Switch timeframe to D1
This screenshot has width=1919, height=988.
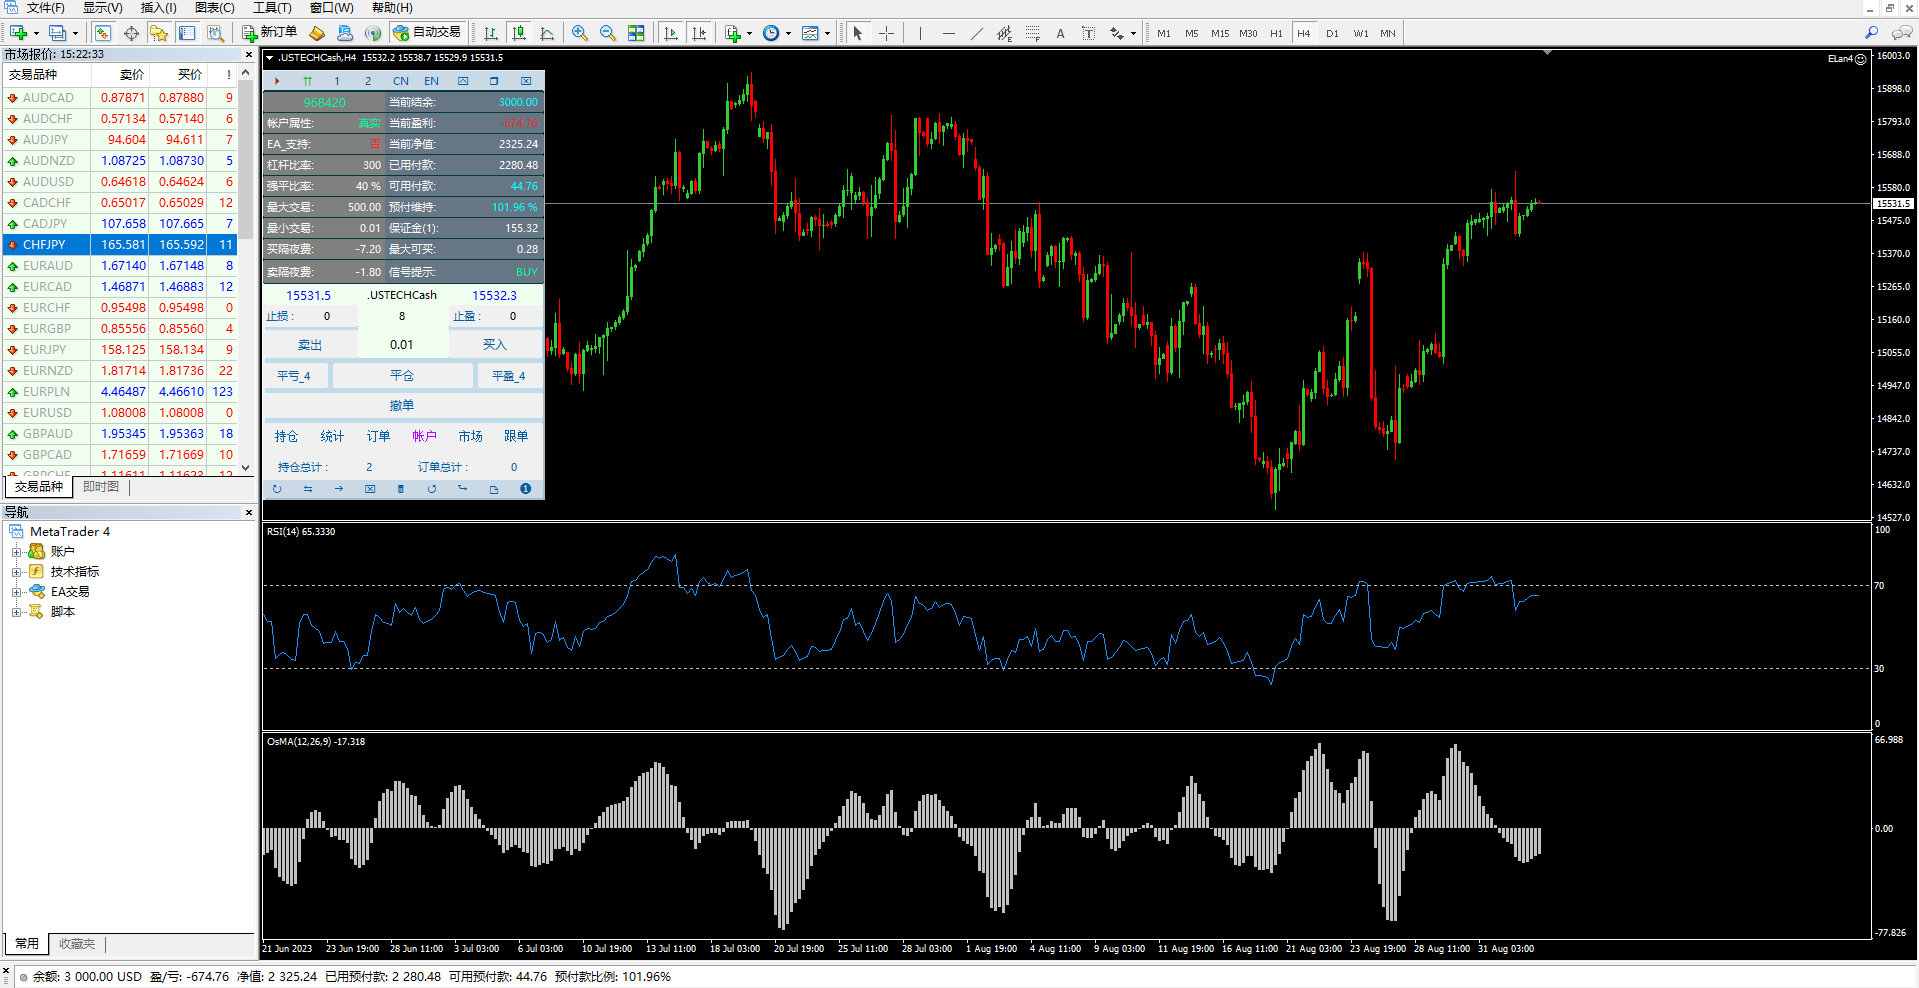pos(1332,33)
